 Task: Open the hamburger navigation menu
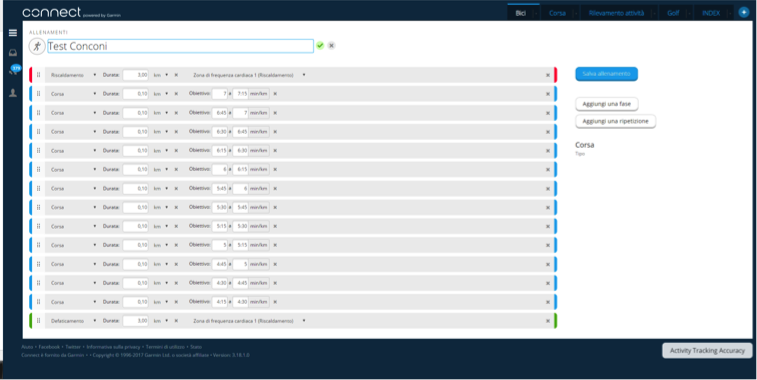click(x=13, y=33)
